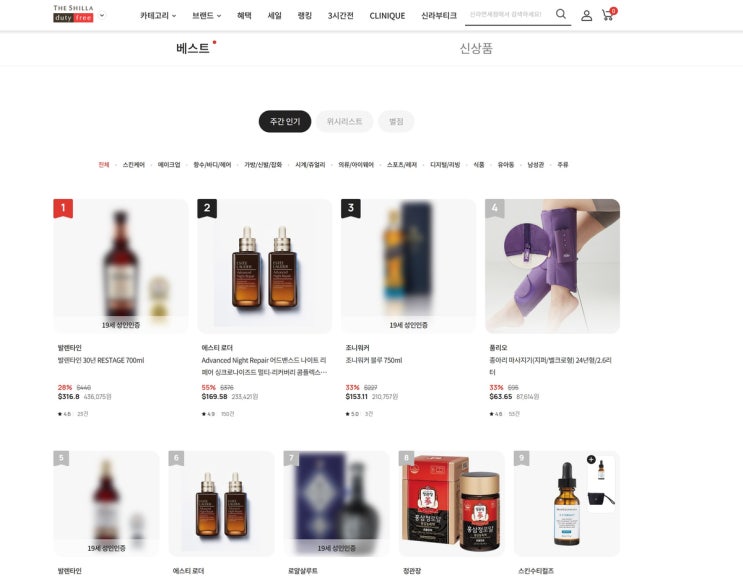
Task: Click the 로얄살루트 brand name
Action: 303,571
